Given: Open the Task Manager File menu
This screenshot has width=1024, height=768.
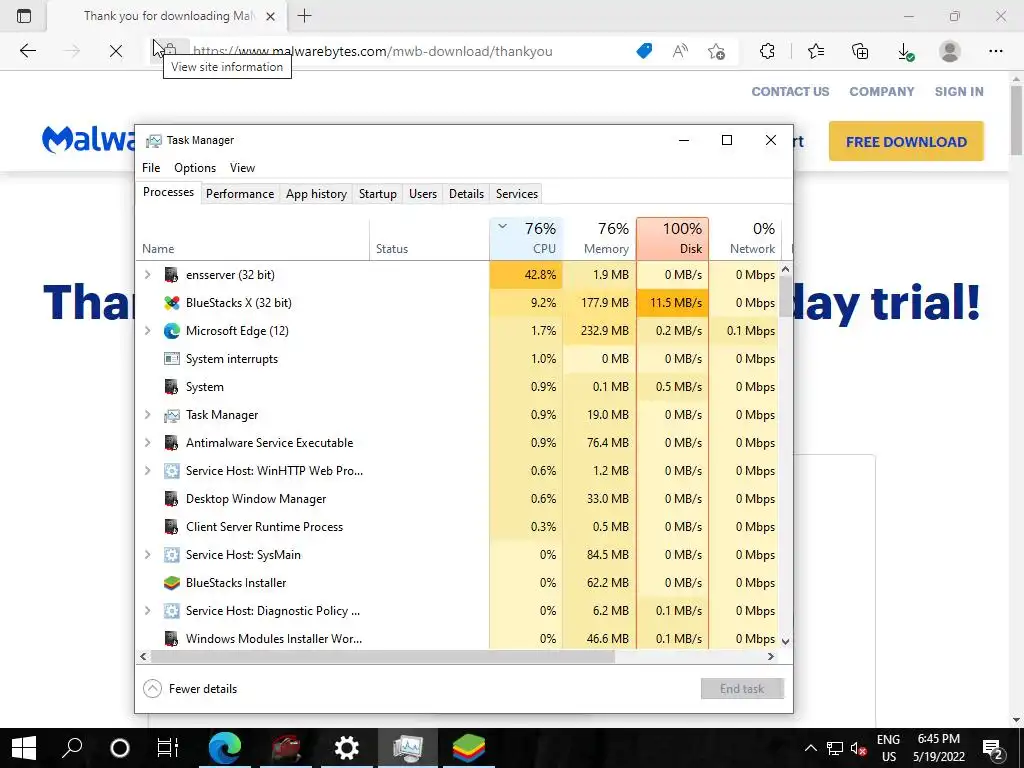Looking at the screenshot, I should click(151, 168).
